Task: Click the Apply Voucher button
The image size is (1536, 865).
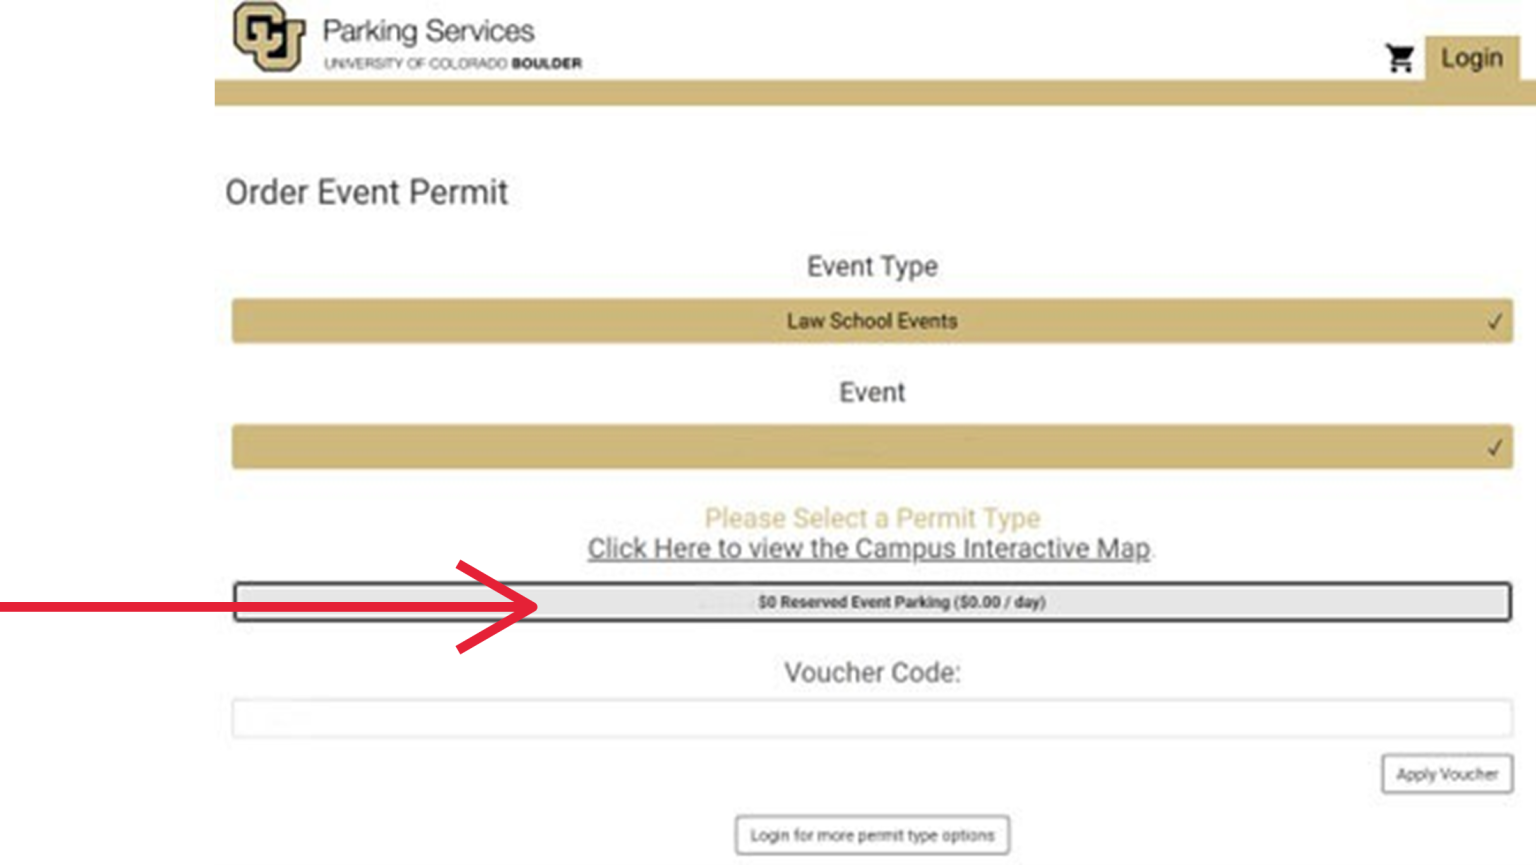Action: pos(1447,774)
